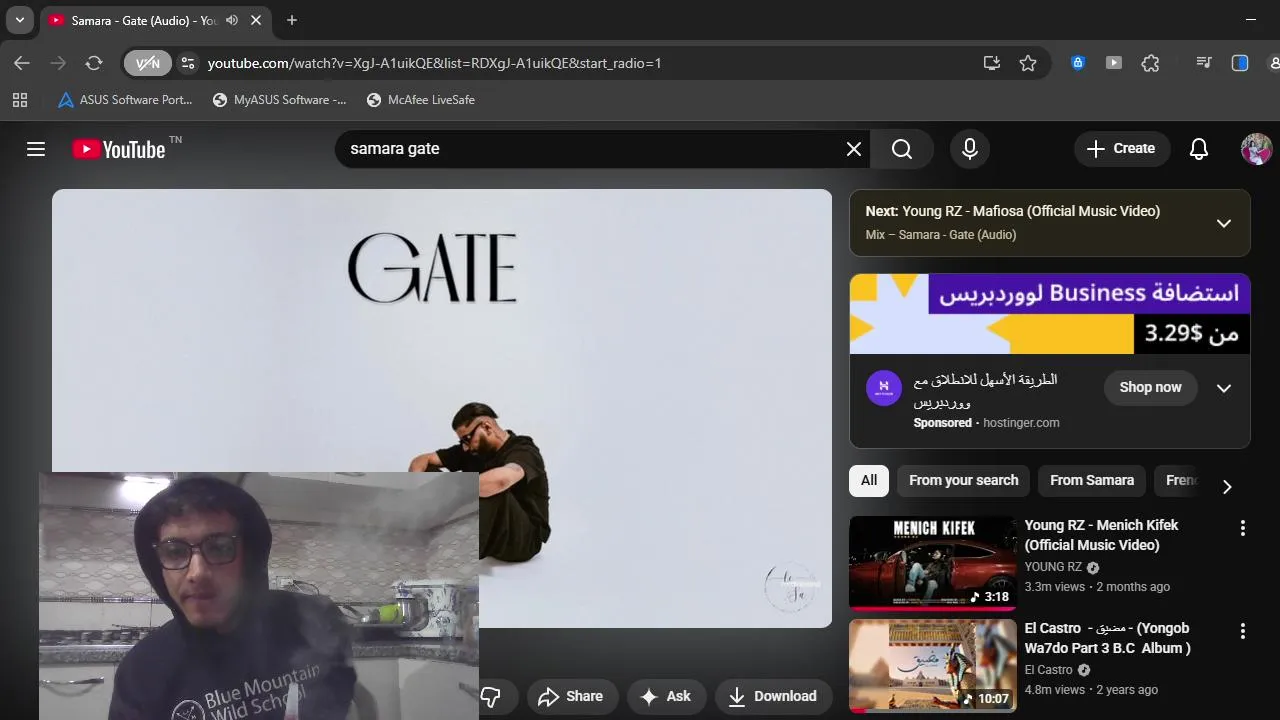Click Next: Young RZ - Mafiosa text
The image size is (1280, 720).
click(1012, 211)
